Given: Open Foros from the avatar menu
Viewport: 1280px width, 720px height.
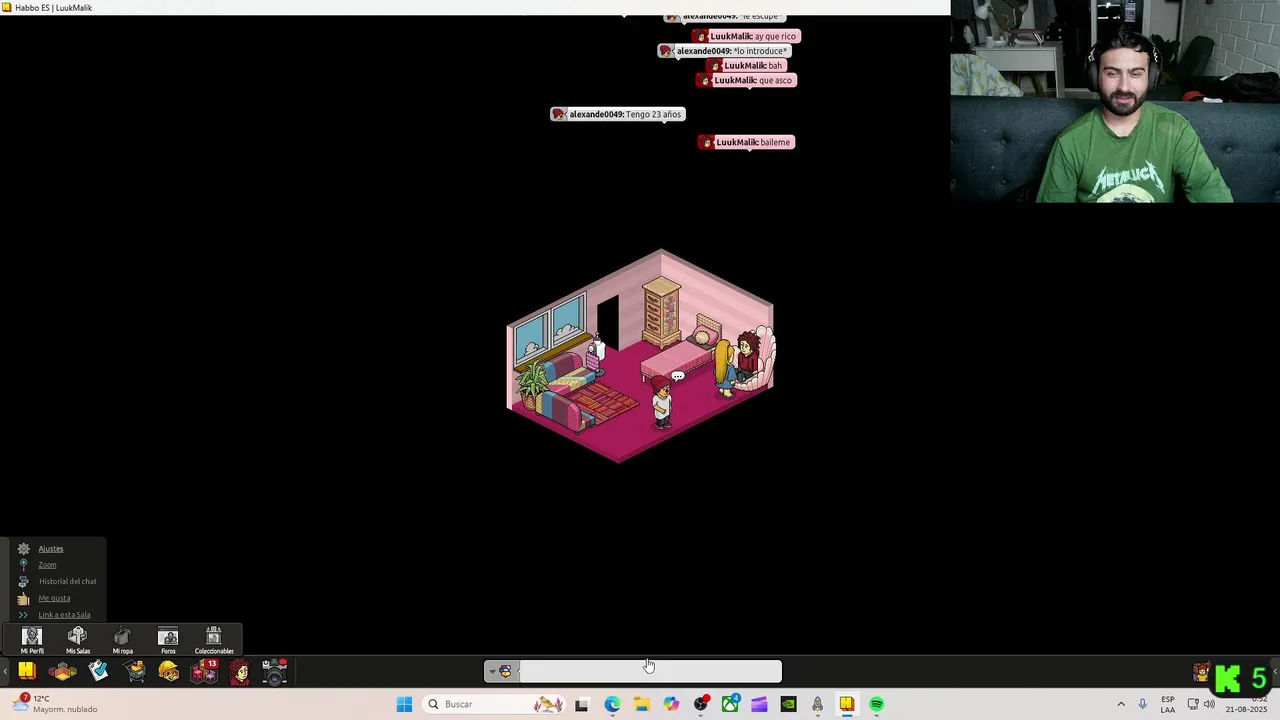Looking at the screenshot, I should [x=168, y=640].
